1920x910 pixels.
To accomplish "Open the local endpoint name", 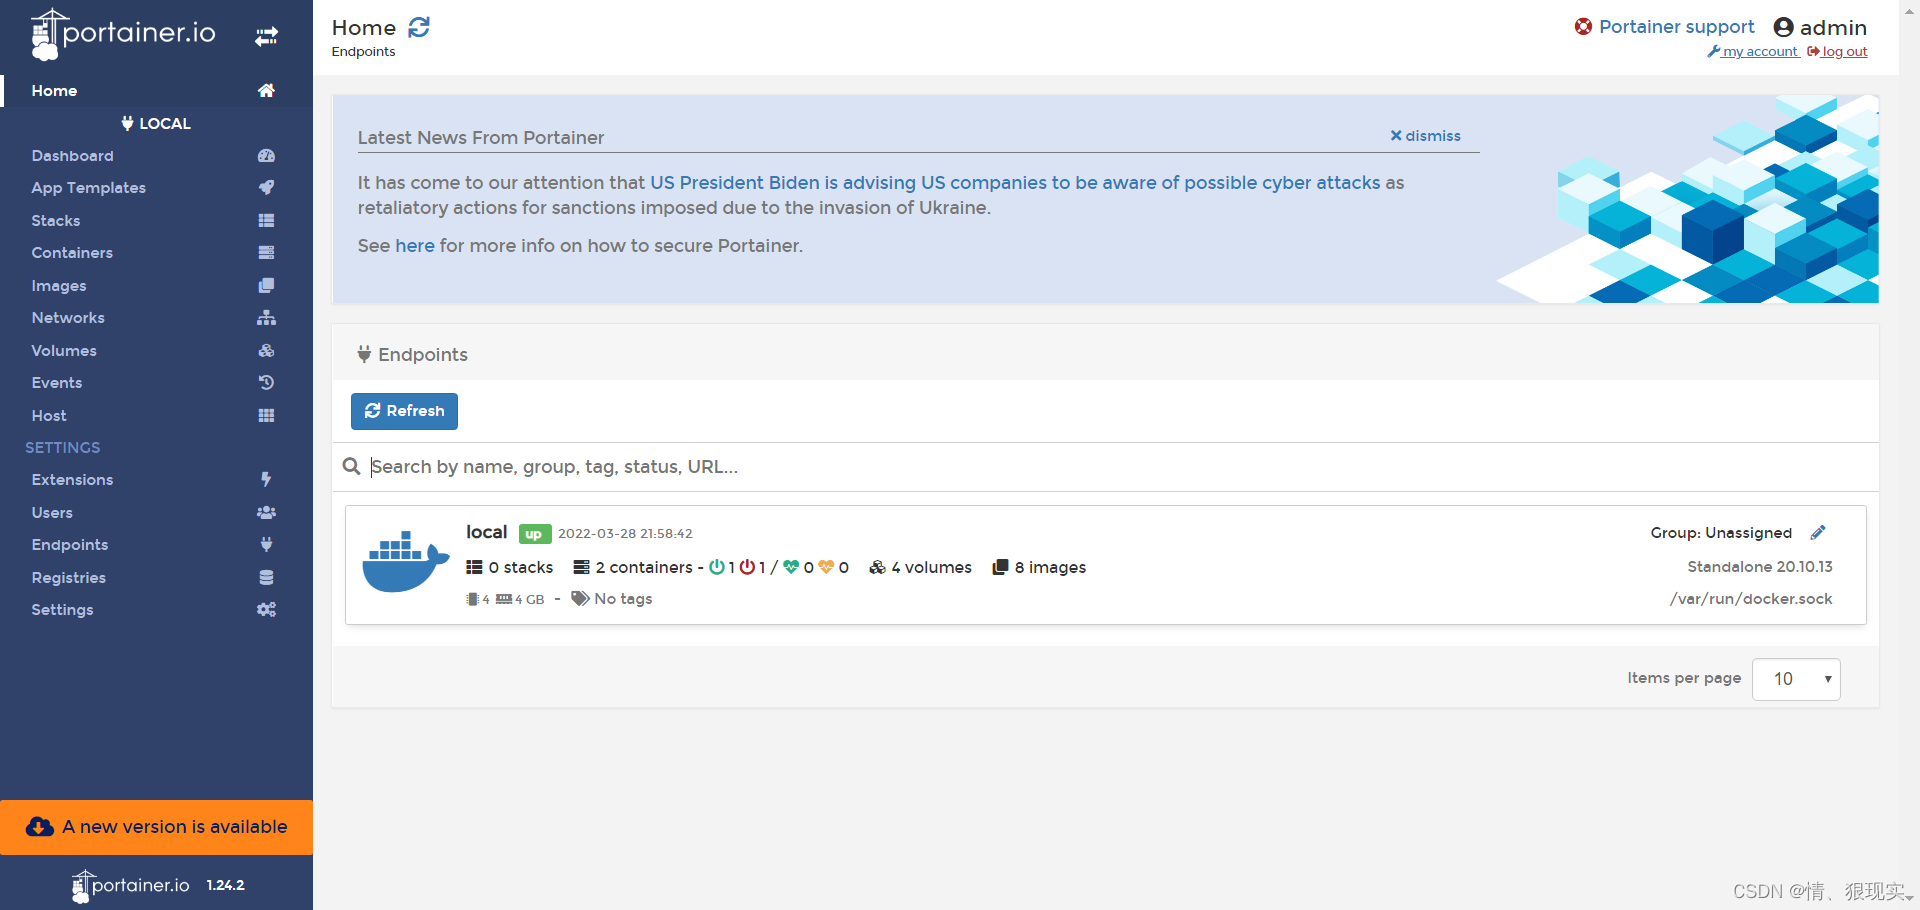I will pos(486,532).
